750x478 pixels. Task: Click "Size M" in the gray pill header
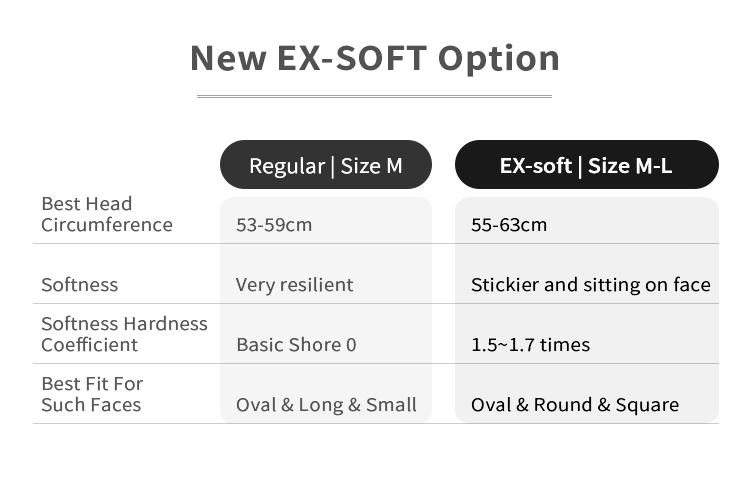click(371, 165)
